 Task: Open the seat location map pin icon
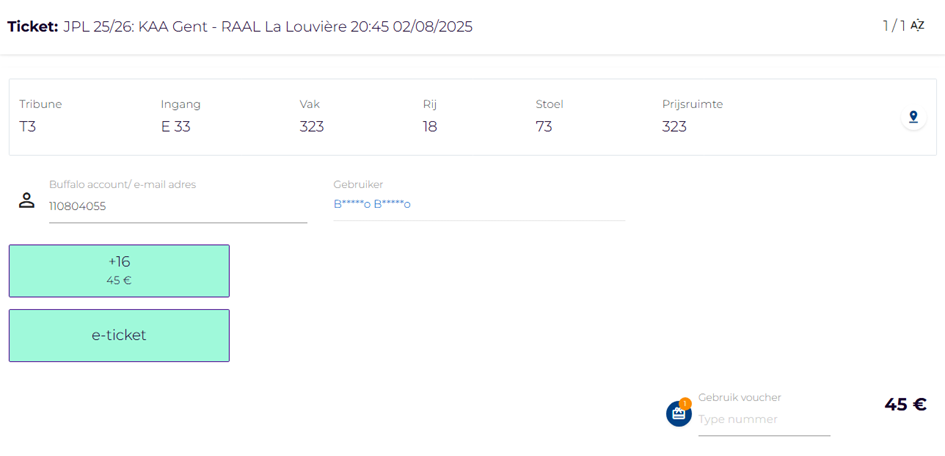913,117
